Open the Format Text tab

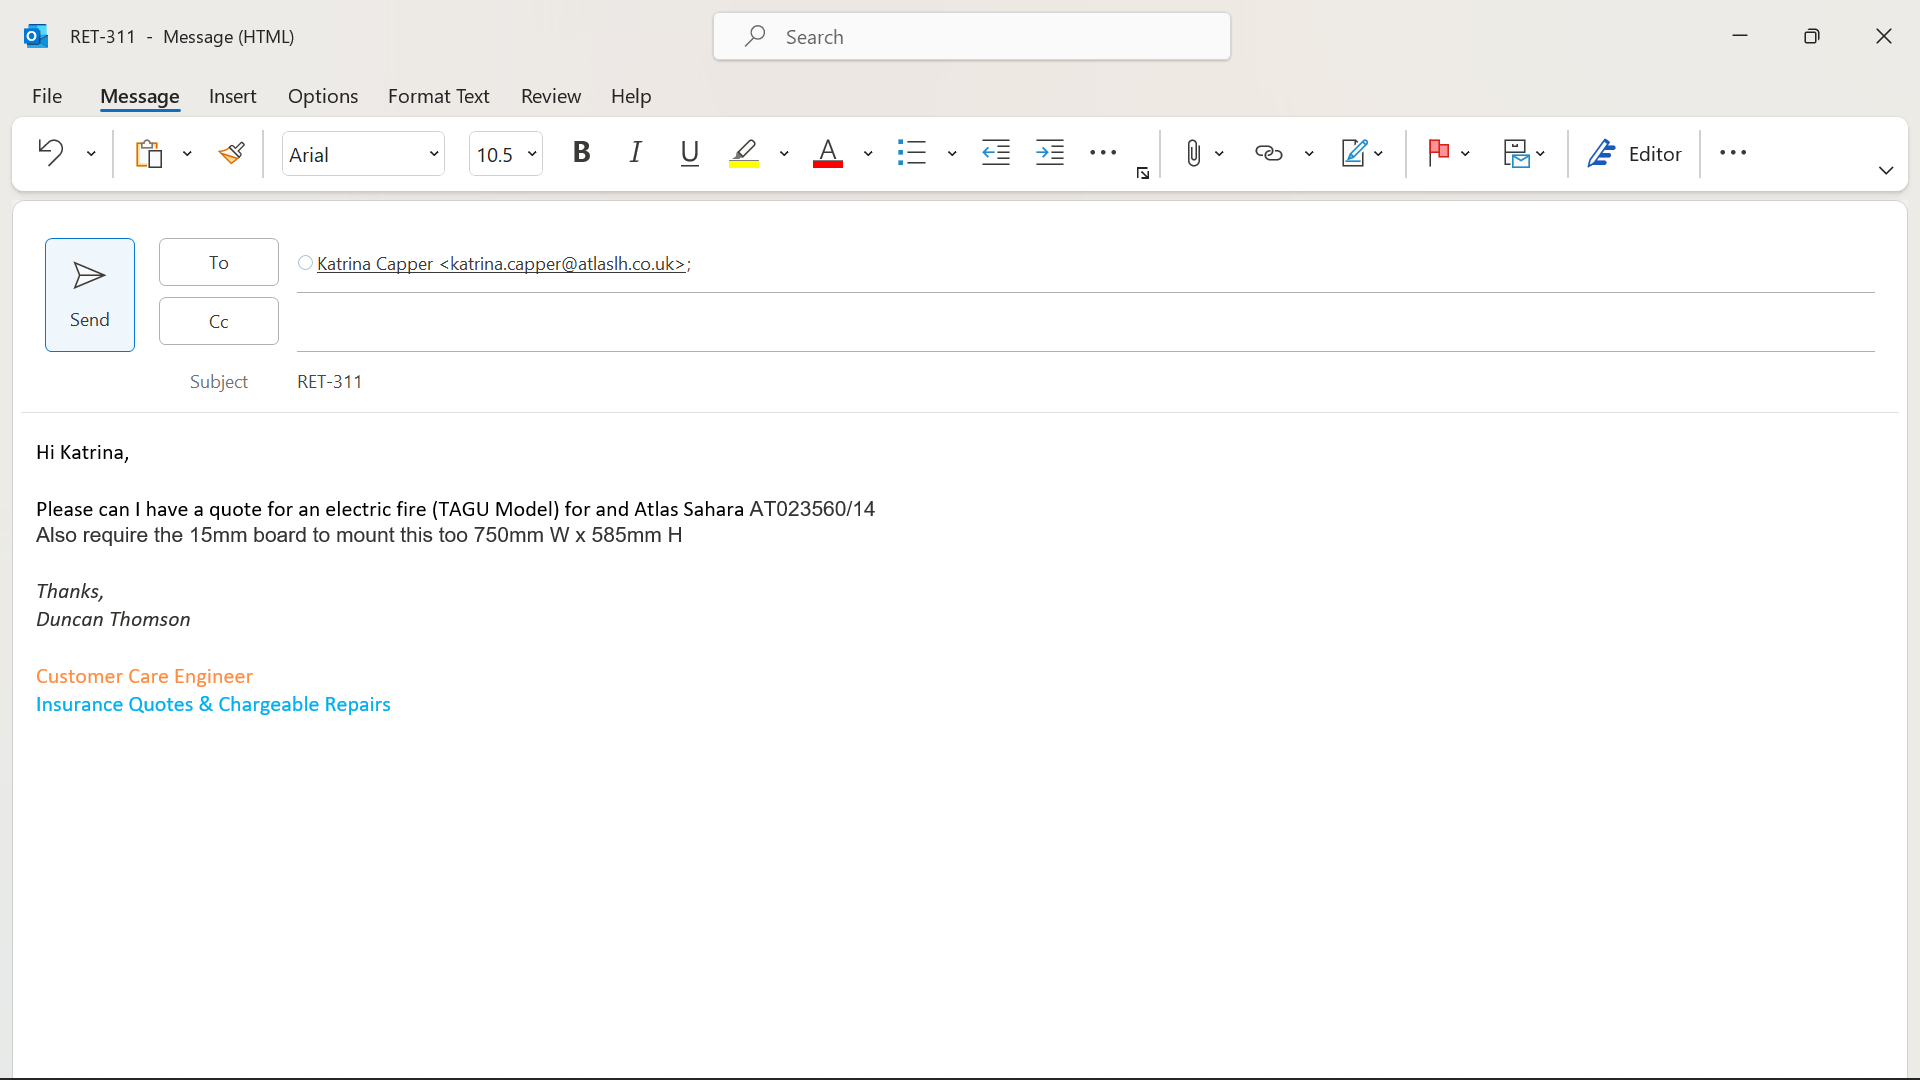[438, 96]
